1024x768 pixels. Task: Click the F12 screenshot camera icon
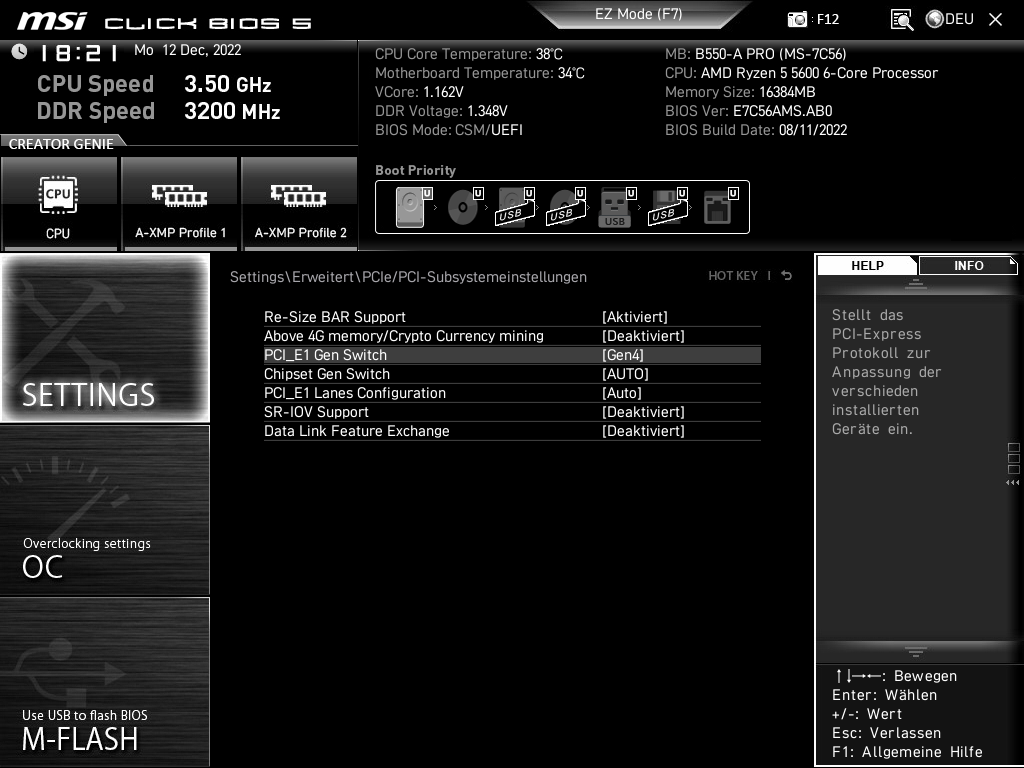tap(797, 19)
